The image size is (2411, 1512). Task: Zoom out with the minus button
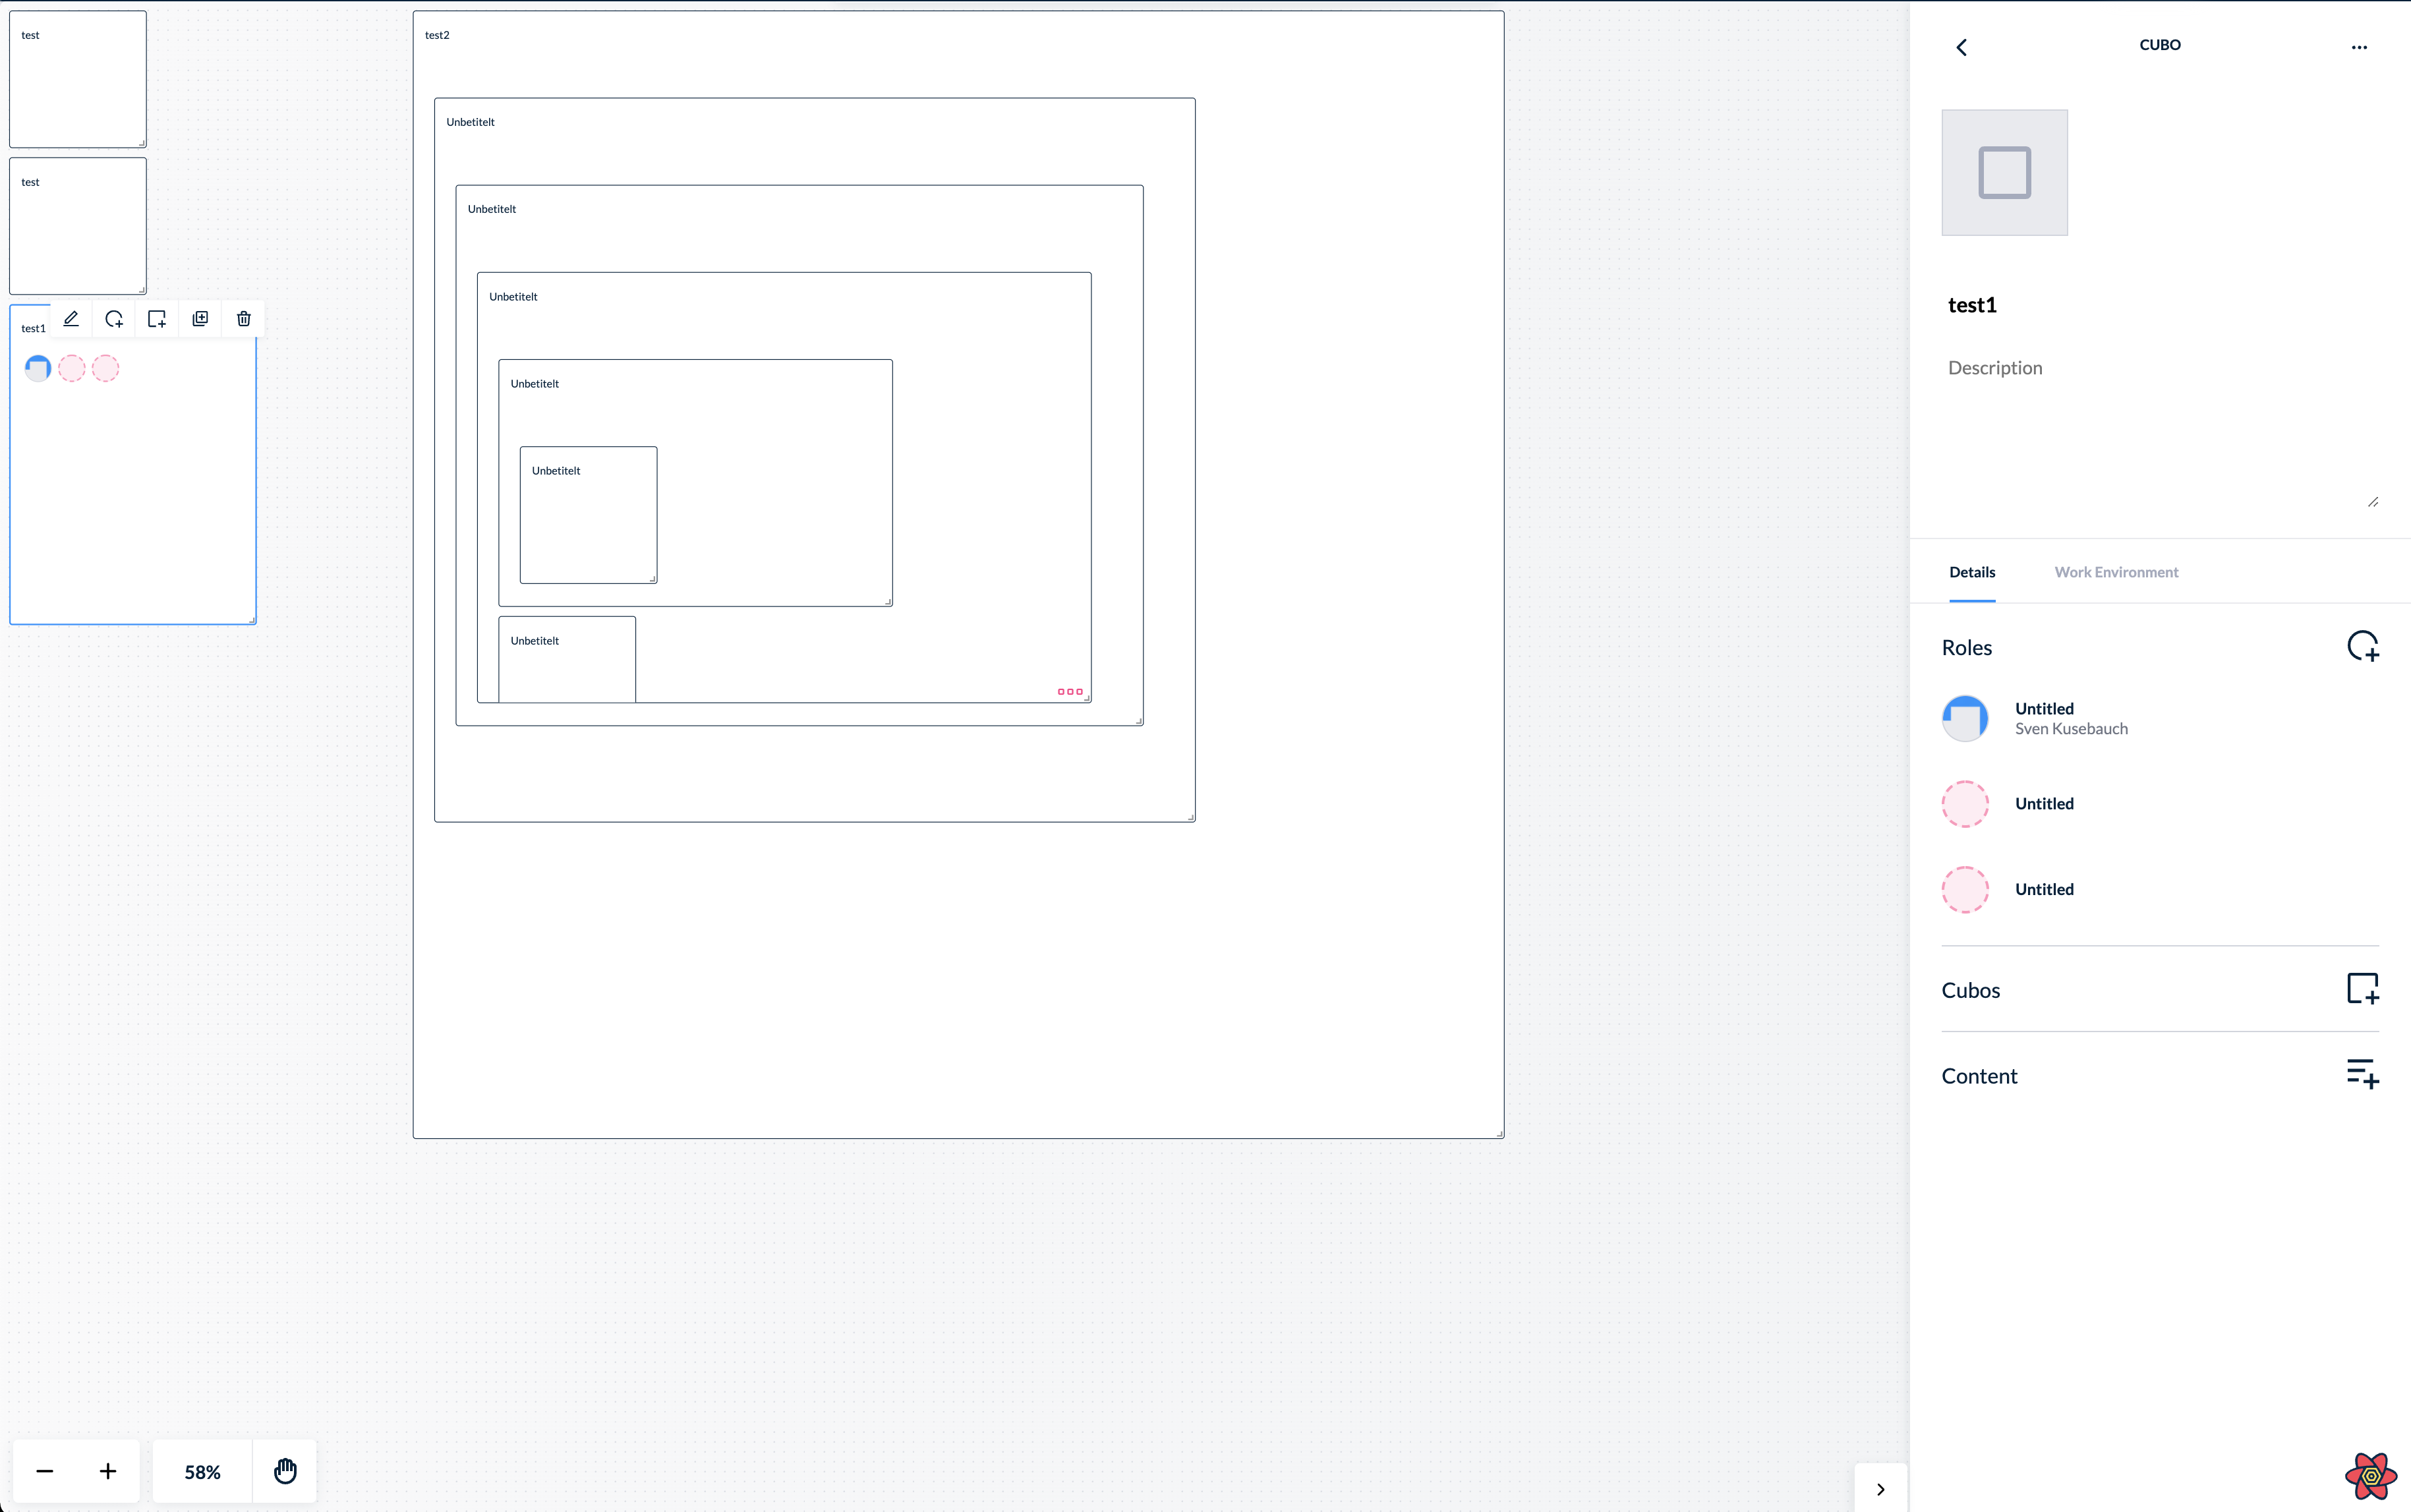click(45, 1471)
